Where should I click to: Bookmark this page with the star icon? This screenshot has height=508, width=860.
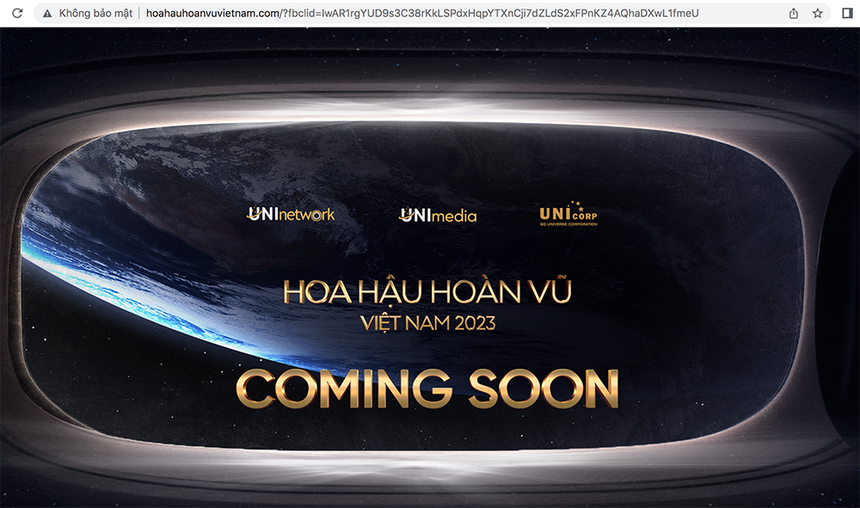(818, 13)
